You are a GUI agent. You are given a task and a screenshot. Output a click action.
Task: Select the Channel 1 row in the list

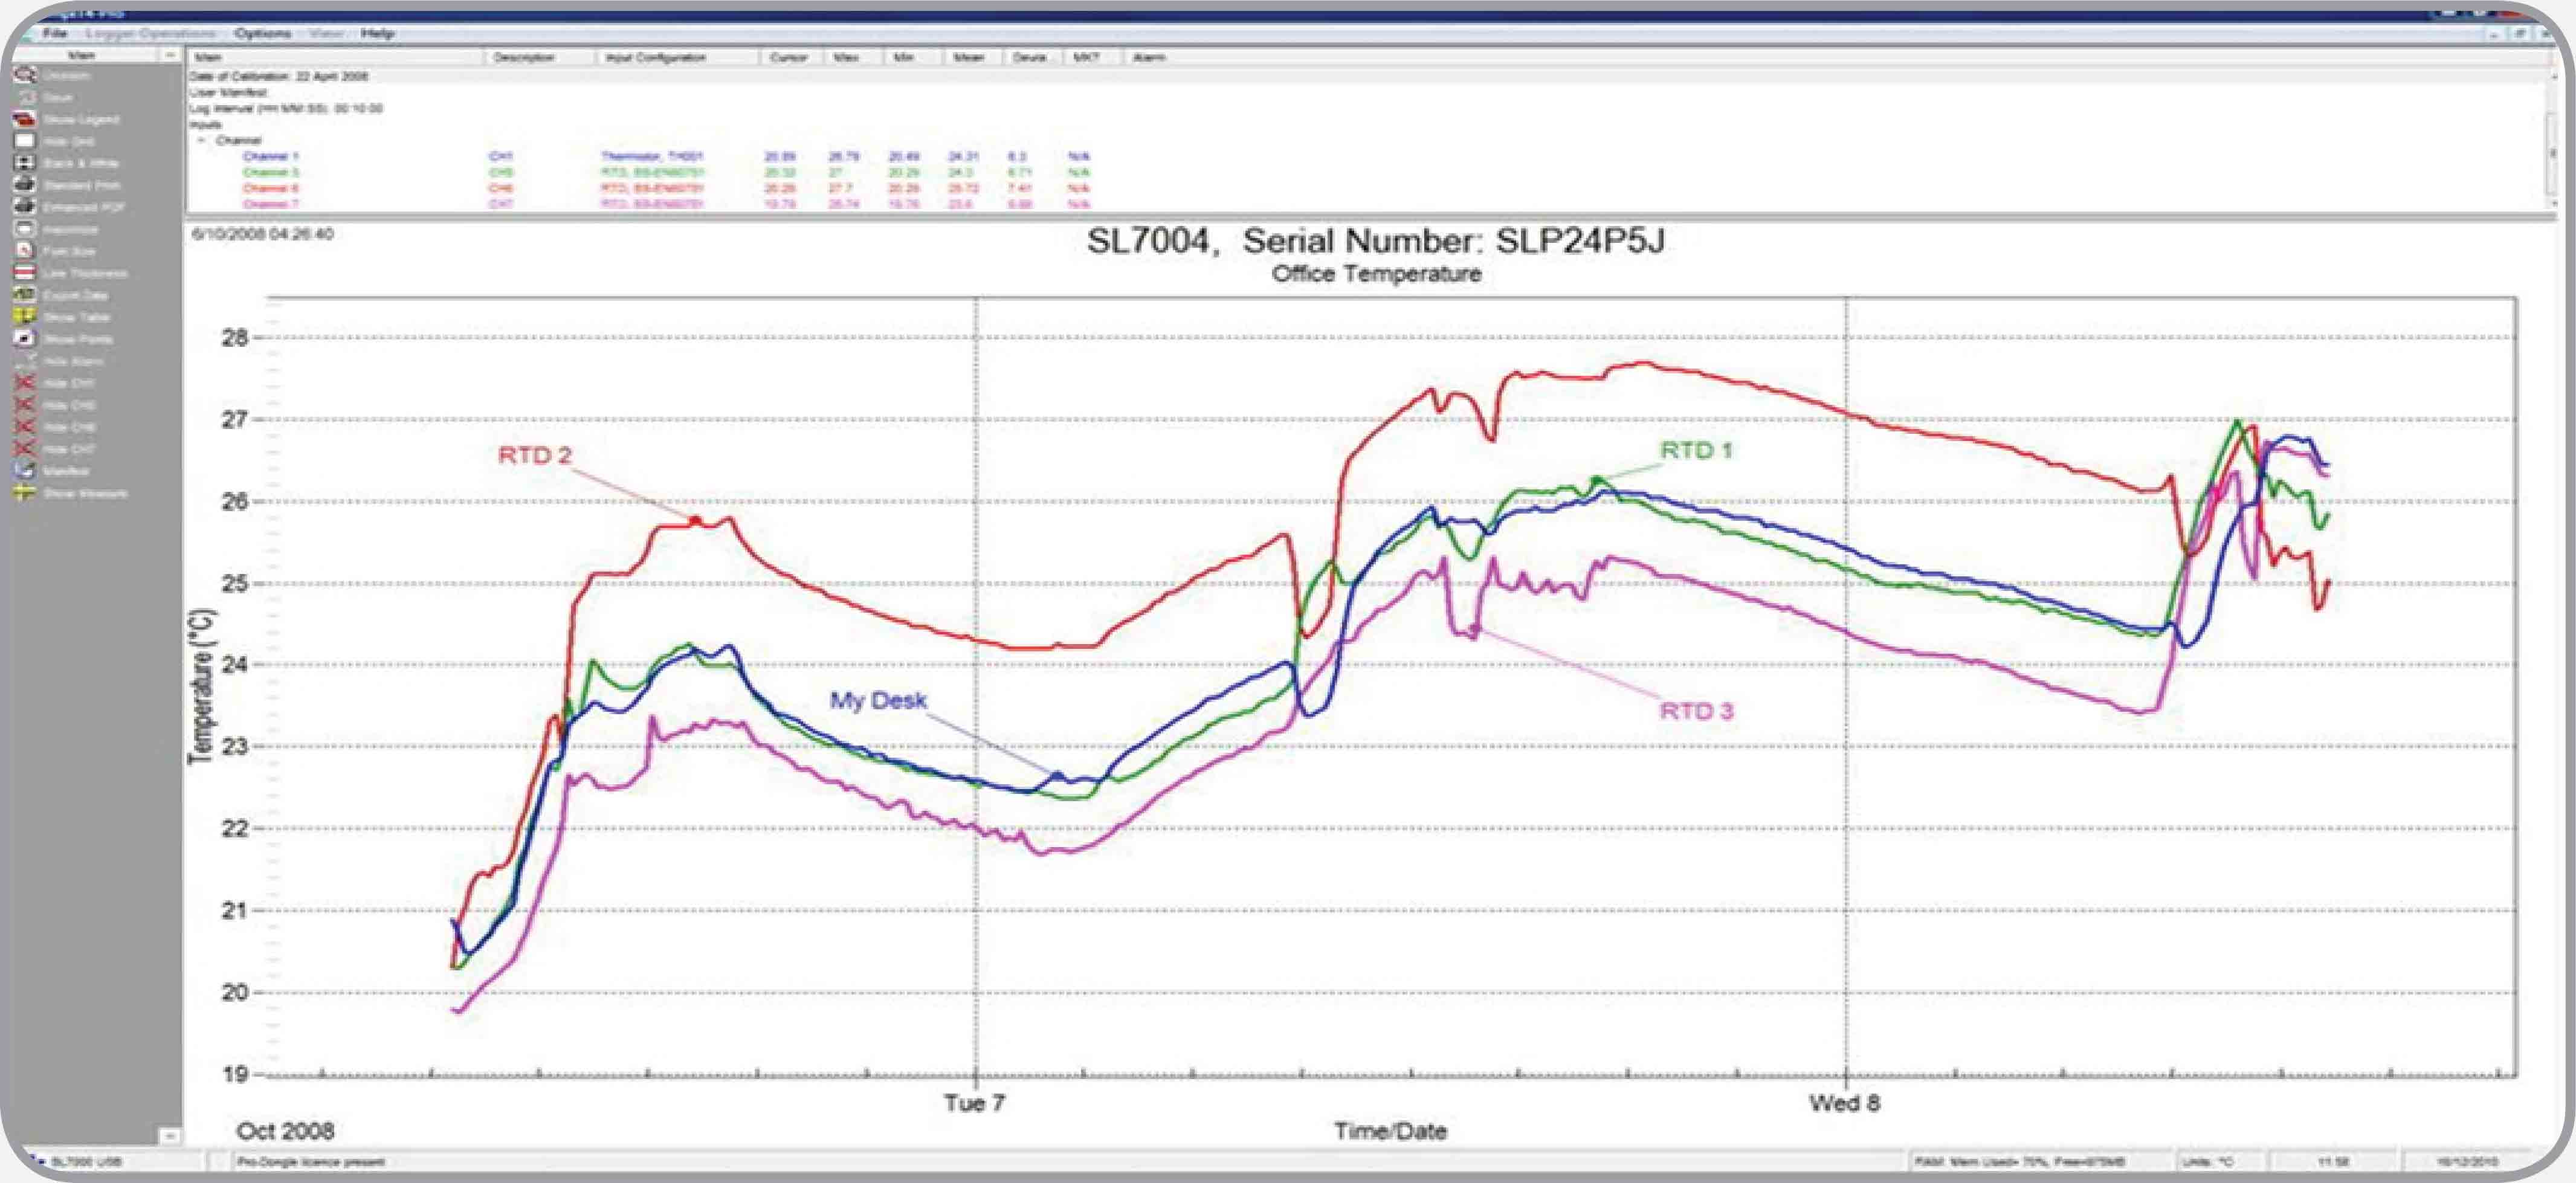[x=270, y=156]
